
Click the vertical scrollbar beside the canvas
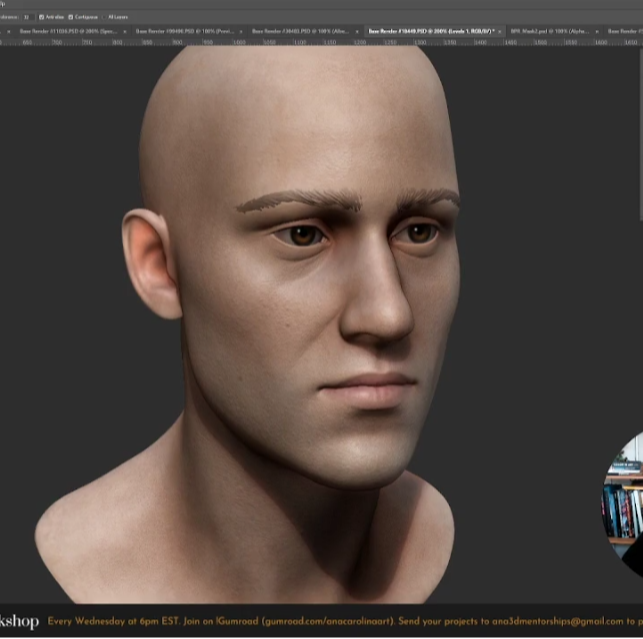click(x=641, y=133)
